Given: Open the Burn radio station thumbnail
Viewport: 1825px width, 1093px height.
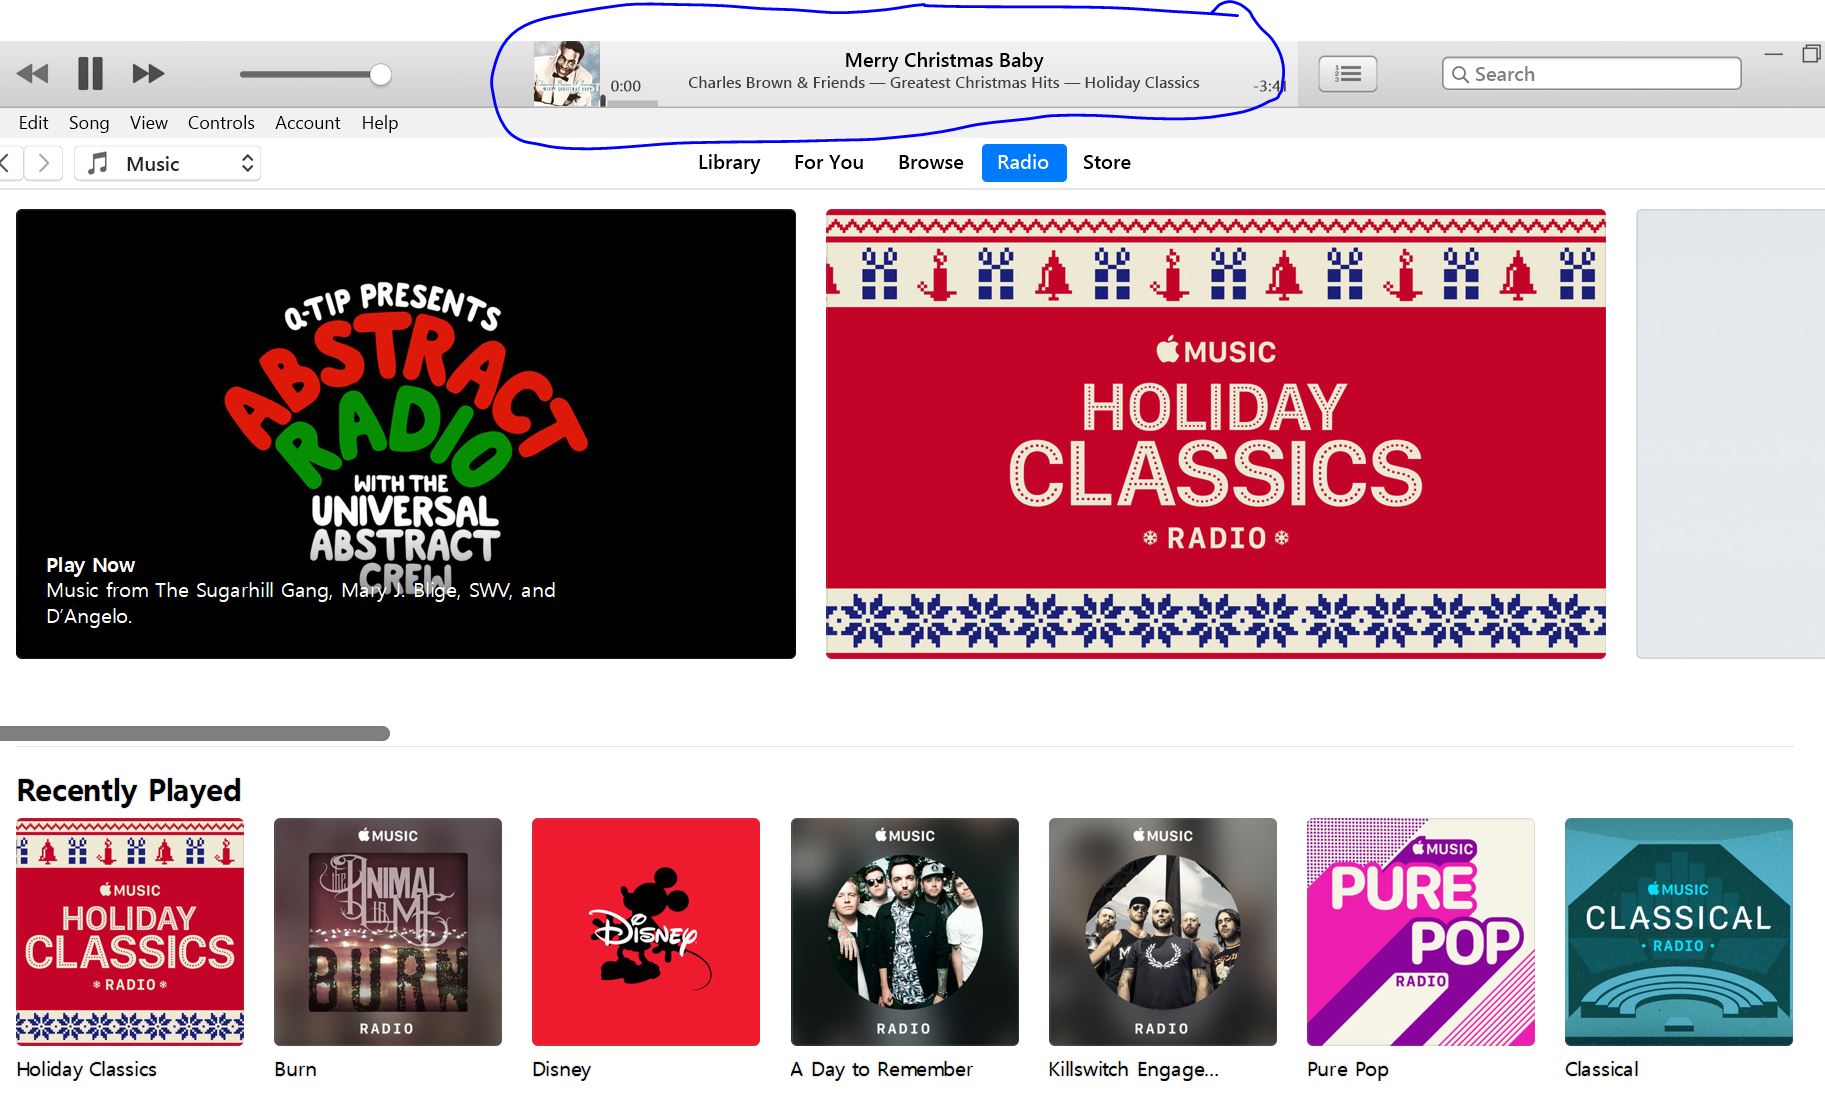Looking at the screenshot, I should tap(388, 932).
